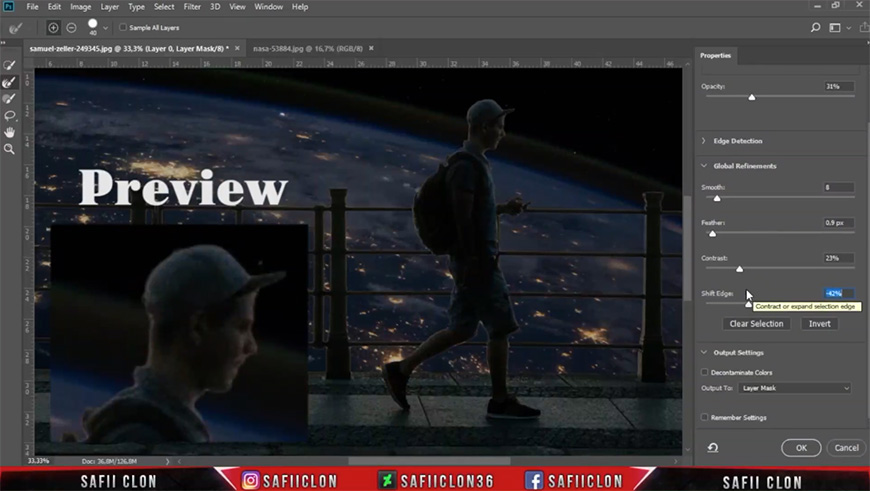Open the Image menu
Viewport: 870px width, 491px height.
80,7
